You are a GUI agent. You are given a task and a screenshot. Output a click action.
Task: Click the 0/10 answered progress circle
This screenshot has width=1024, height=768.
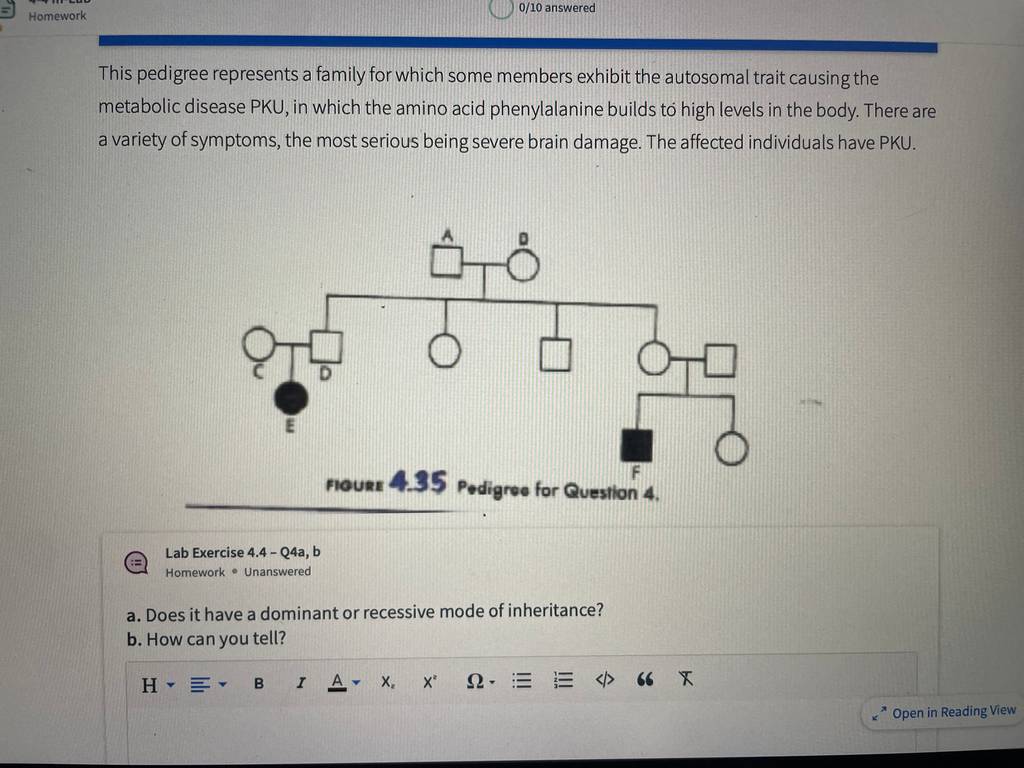pyautogui.click(x=501, y=8)
